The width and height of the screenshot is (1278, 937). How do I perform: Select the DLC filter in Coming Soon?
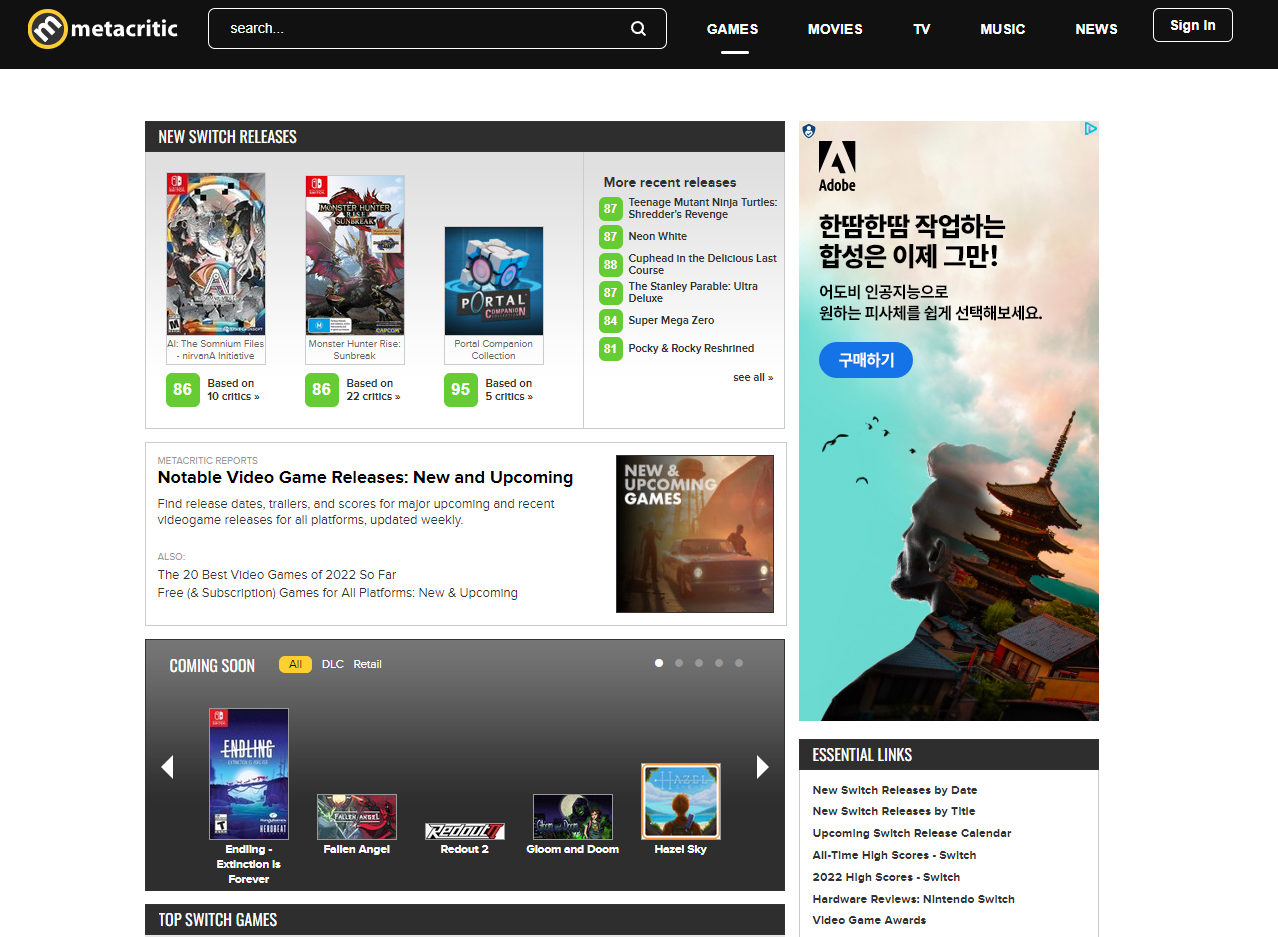click(332, 665)
